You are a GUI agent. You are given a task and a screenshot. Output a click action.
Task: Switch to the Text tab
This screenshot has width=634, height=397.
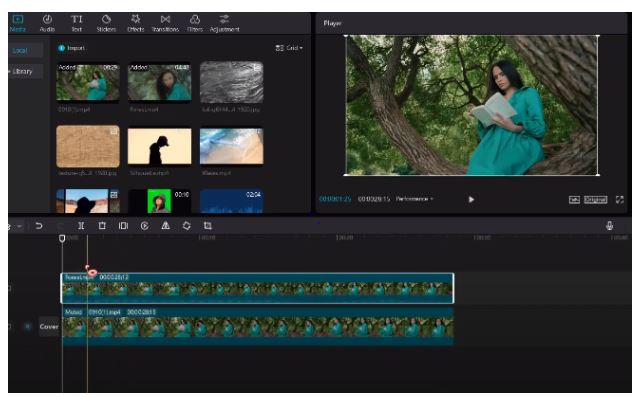tap(77, 23)
